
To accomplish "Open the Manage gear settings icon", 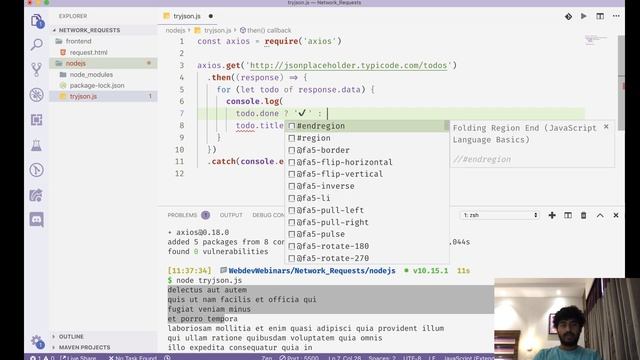I will [37, 342].
